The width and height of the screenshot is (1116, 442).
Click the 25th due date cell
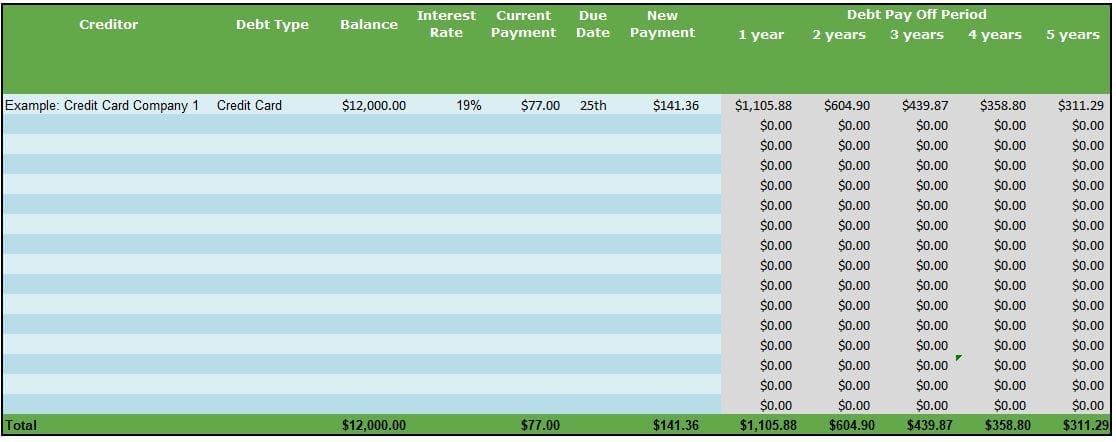click(593, 105)
